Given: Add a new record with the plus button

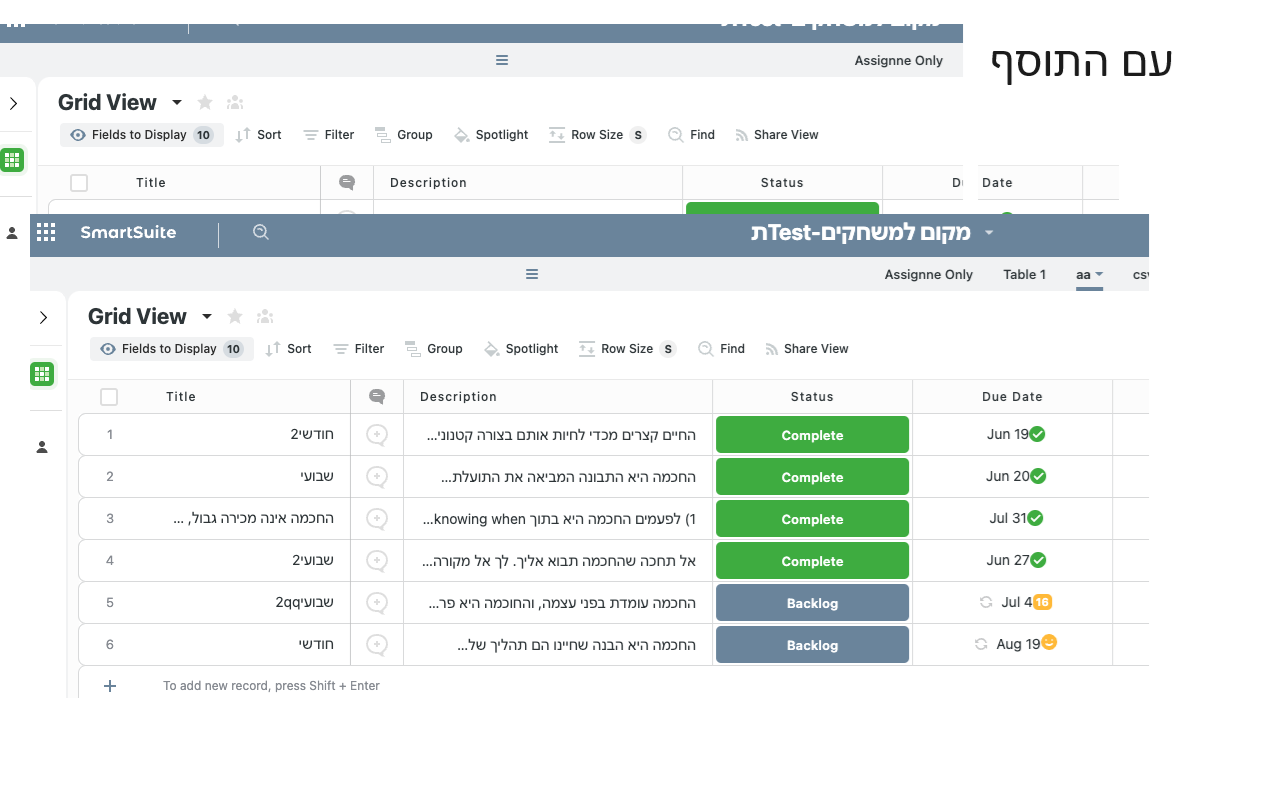Looking at the screenshot, I should tap(109, 685).
